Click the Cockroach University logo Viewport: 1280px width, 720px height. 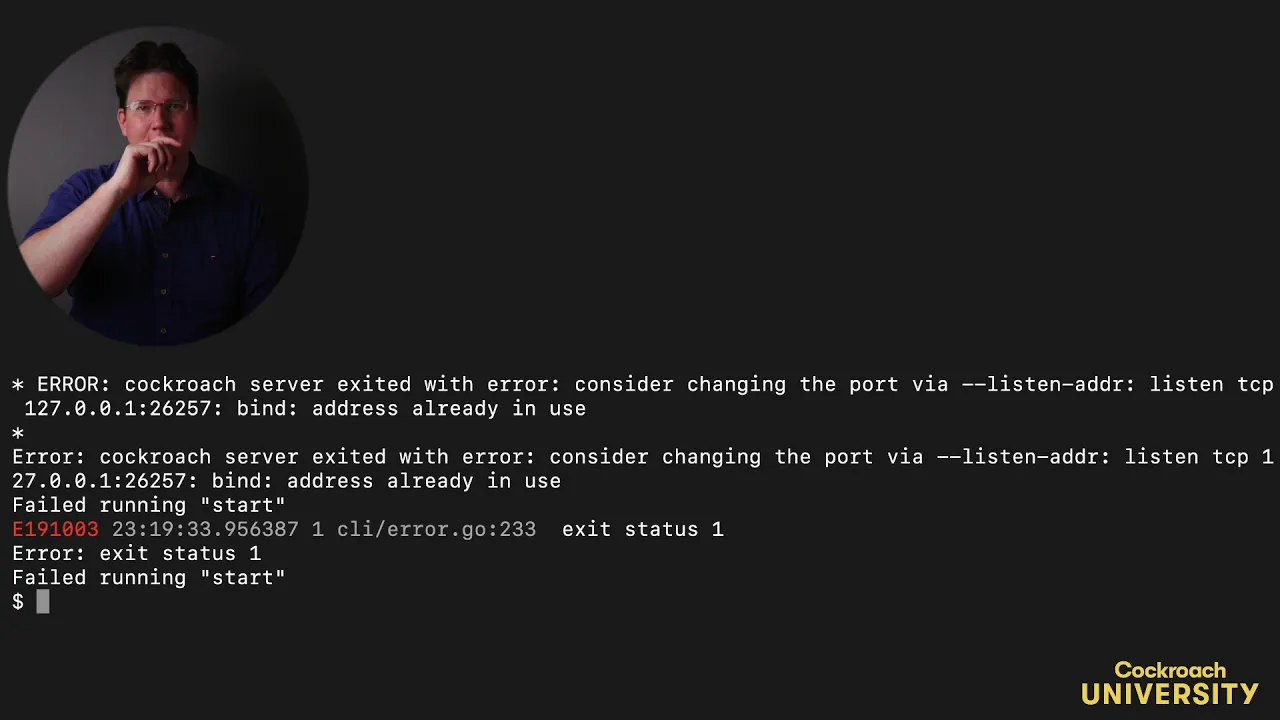pyautogui.click(x=1170, y=683)
